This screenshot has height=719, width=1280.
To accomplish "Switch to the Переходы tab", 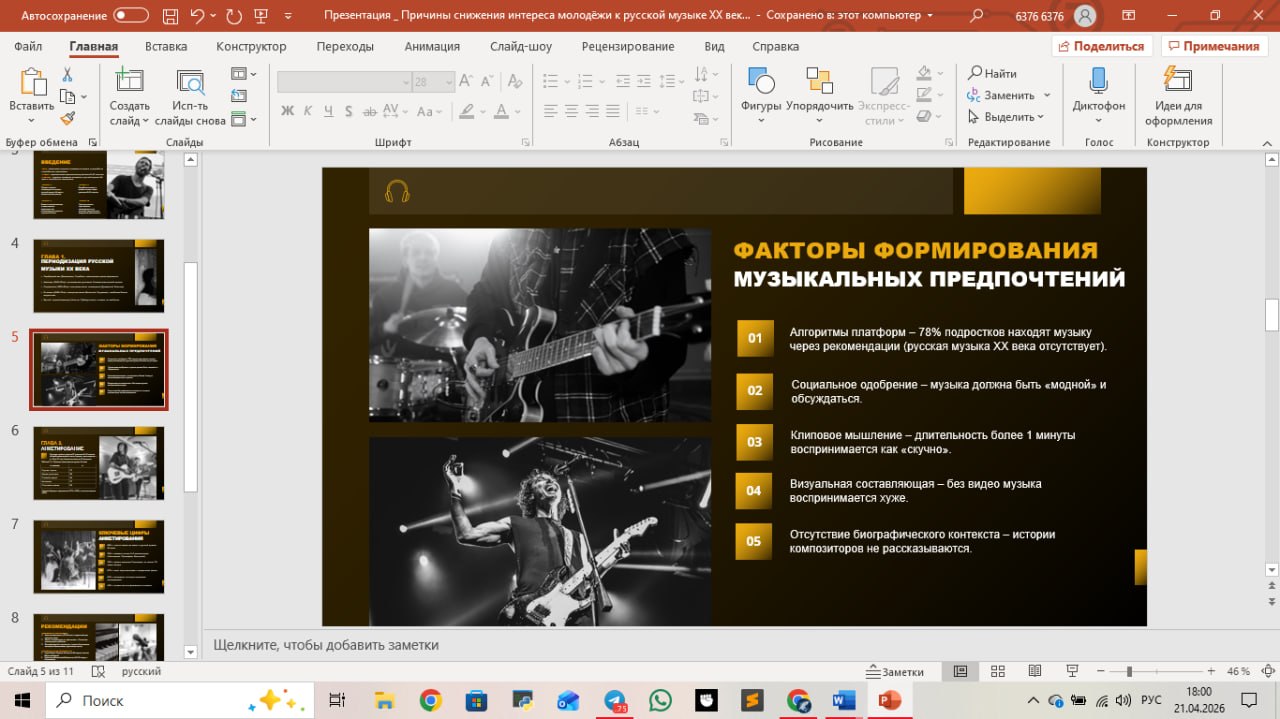I will (x=345, y=46).
